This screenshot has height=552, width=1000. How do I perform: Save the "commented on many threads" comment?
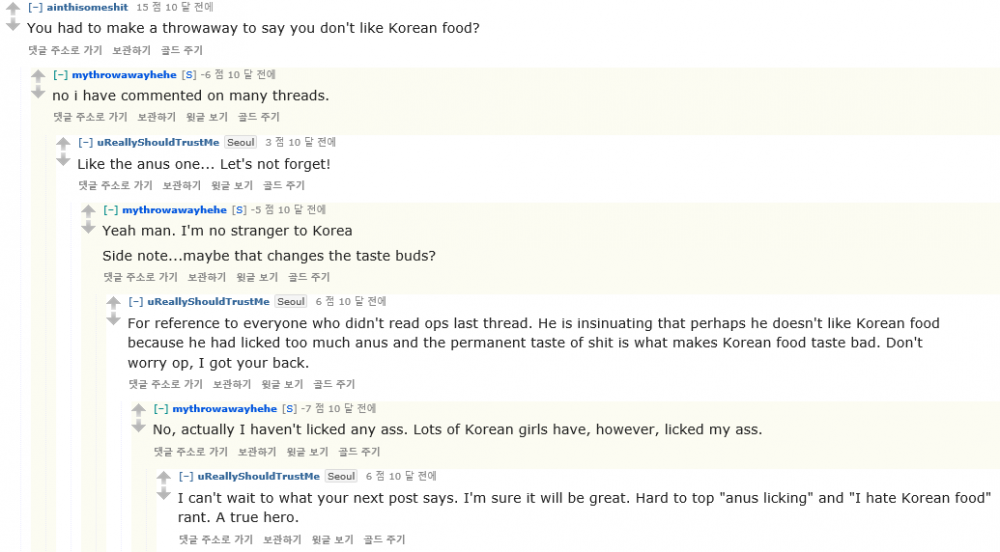click(x=156, y=117)
